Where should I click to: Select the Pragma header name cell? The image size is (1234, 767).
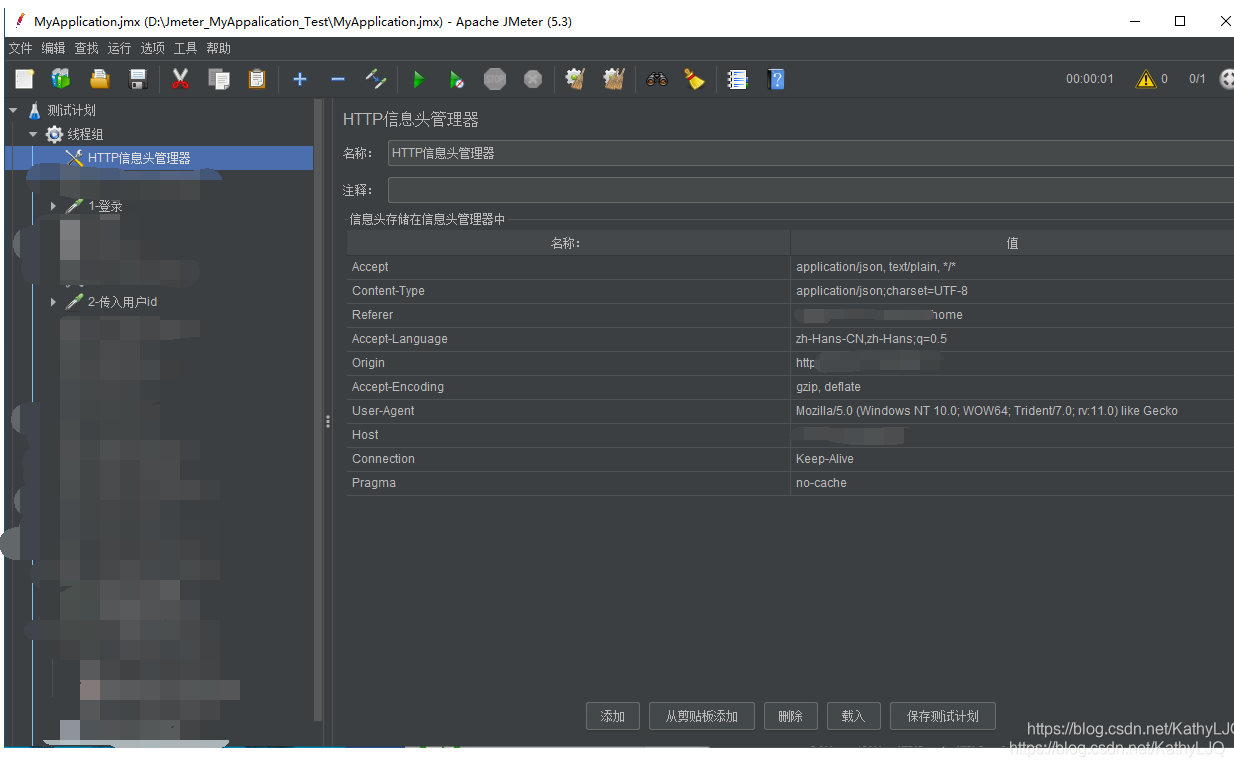[x=568, y=483]
